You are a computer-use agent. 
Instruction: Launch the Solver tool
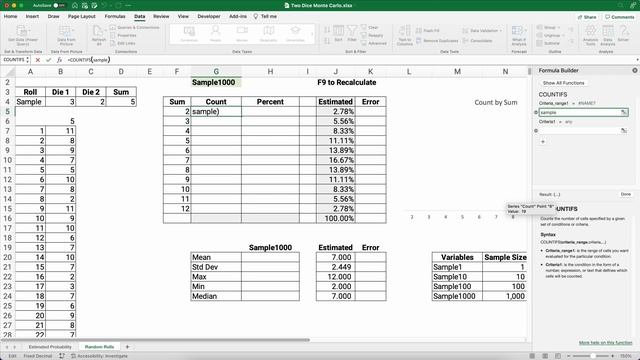[623, 33]
